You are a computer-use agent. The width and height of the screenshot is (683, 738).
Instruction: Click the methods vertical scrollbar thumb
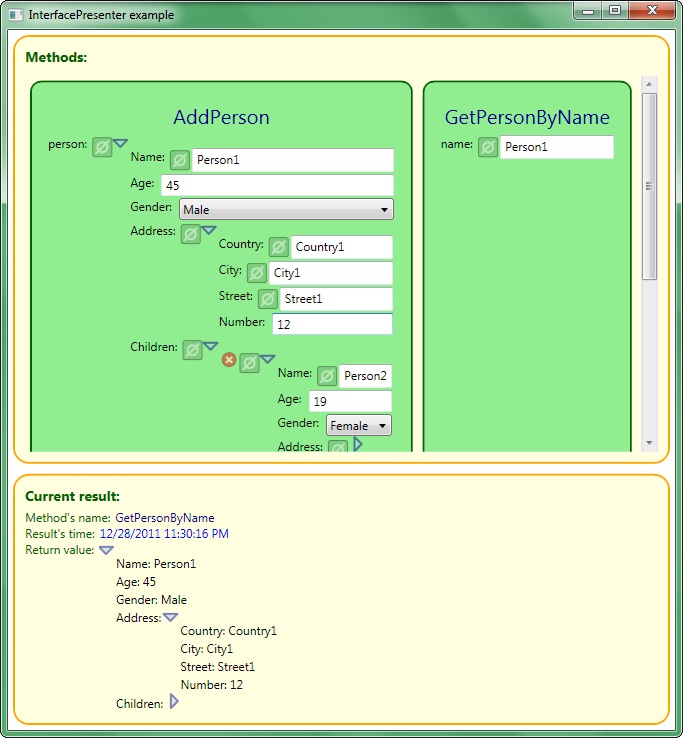[x=650, y=186]
